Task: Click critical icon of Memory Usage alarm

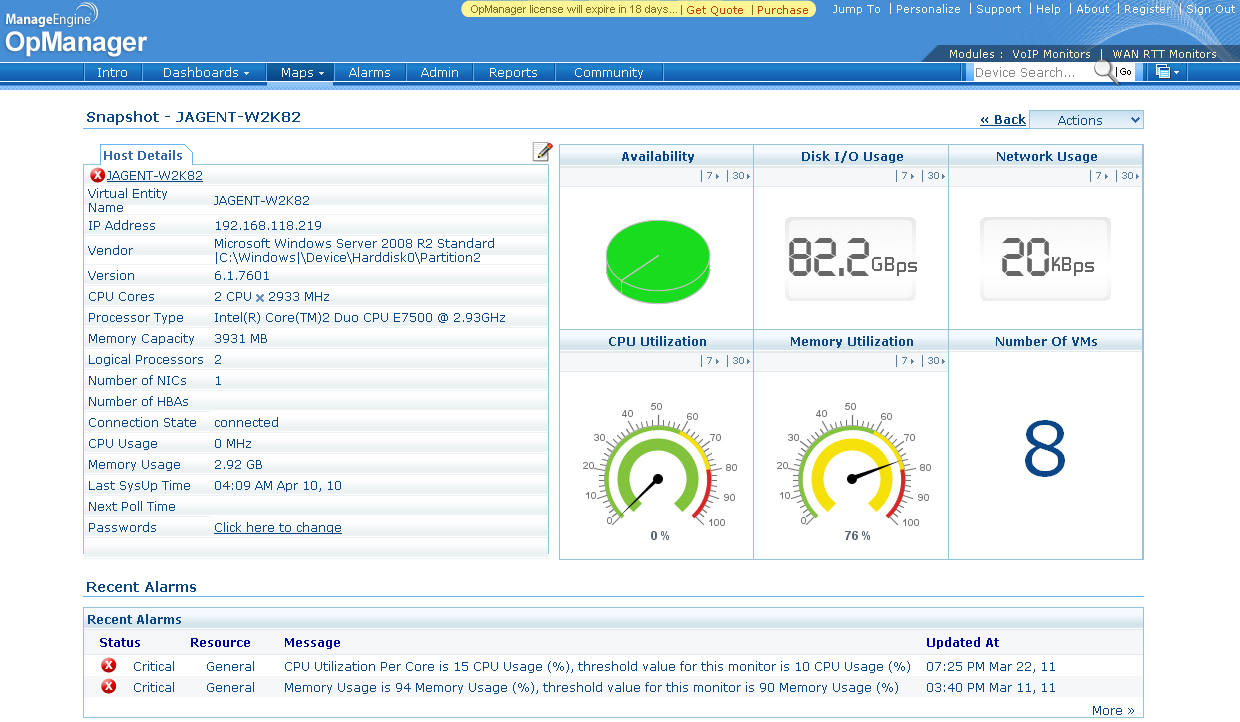Action: (x=109, y=687)
